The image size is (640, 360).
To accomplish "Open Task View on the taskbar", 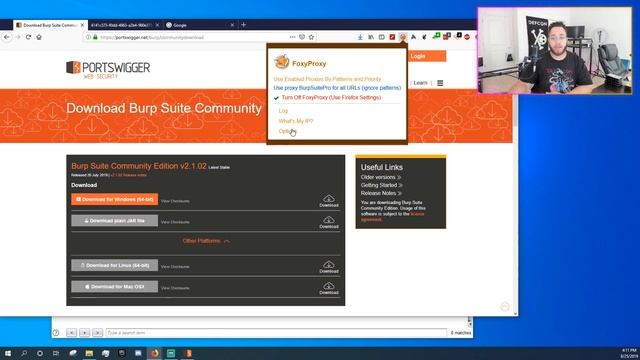I will tap(56, 353).
